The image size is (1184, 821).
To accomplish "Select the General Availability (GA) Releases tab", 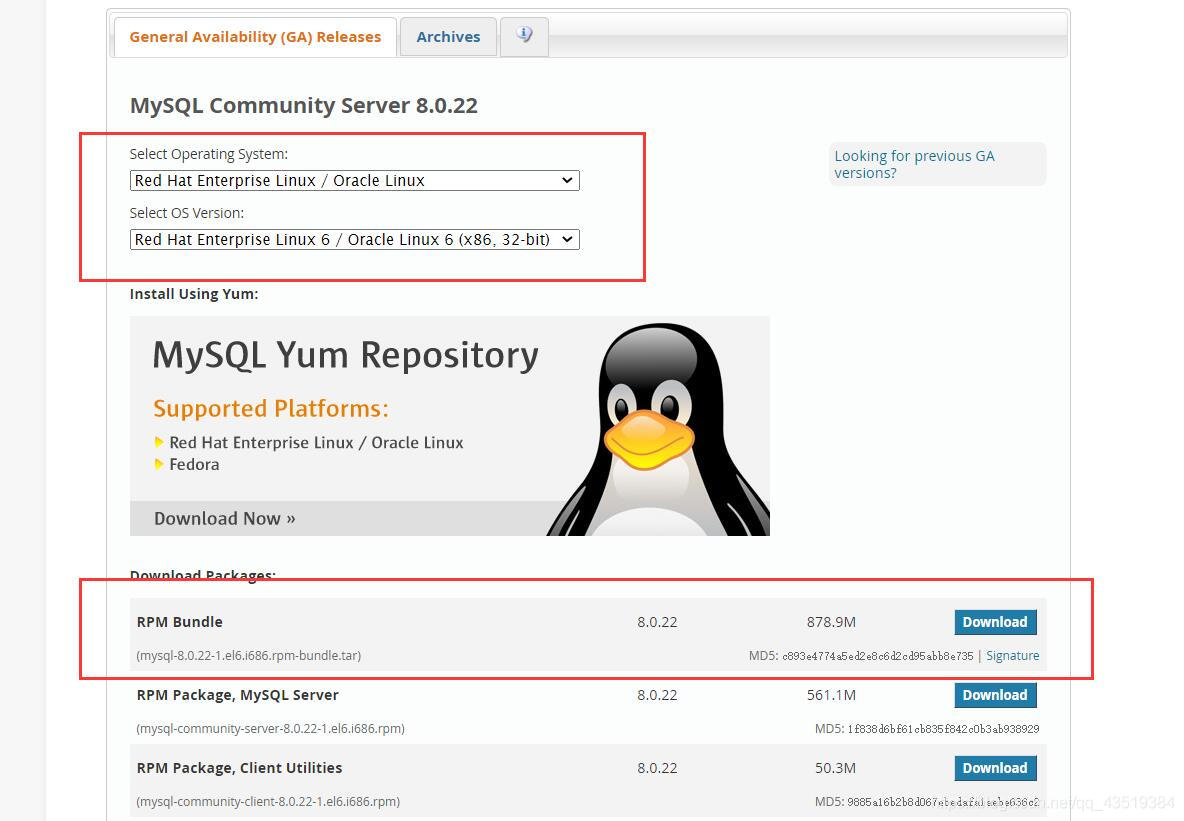I will click(255, 36).
